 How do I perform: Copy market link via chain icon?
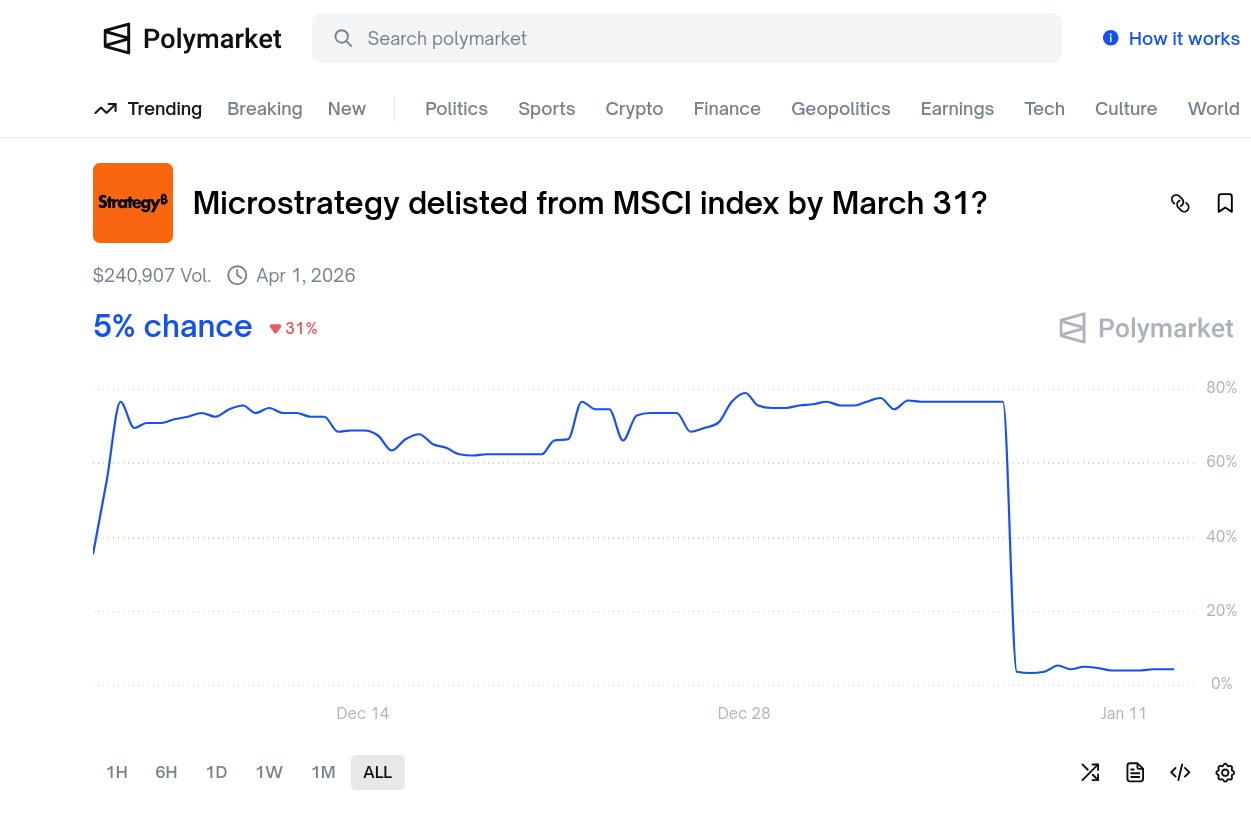pyautogui.click(x=1180, y=203)
